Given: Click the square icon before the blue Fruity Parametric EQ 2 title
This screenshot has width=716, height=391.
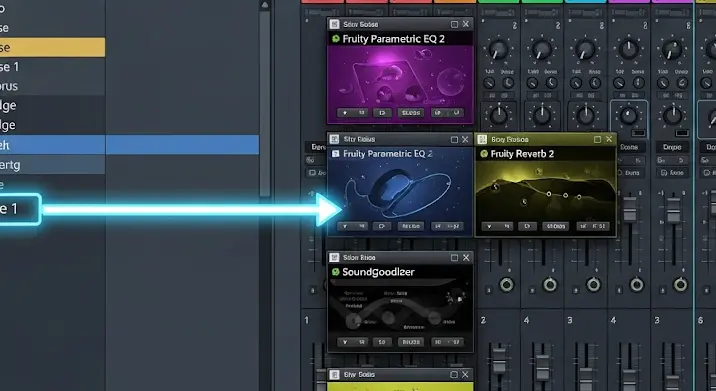Looking at the screenshot, I should coord(336,154).
